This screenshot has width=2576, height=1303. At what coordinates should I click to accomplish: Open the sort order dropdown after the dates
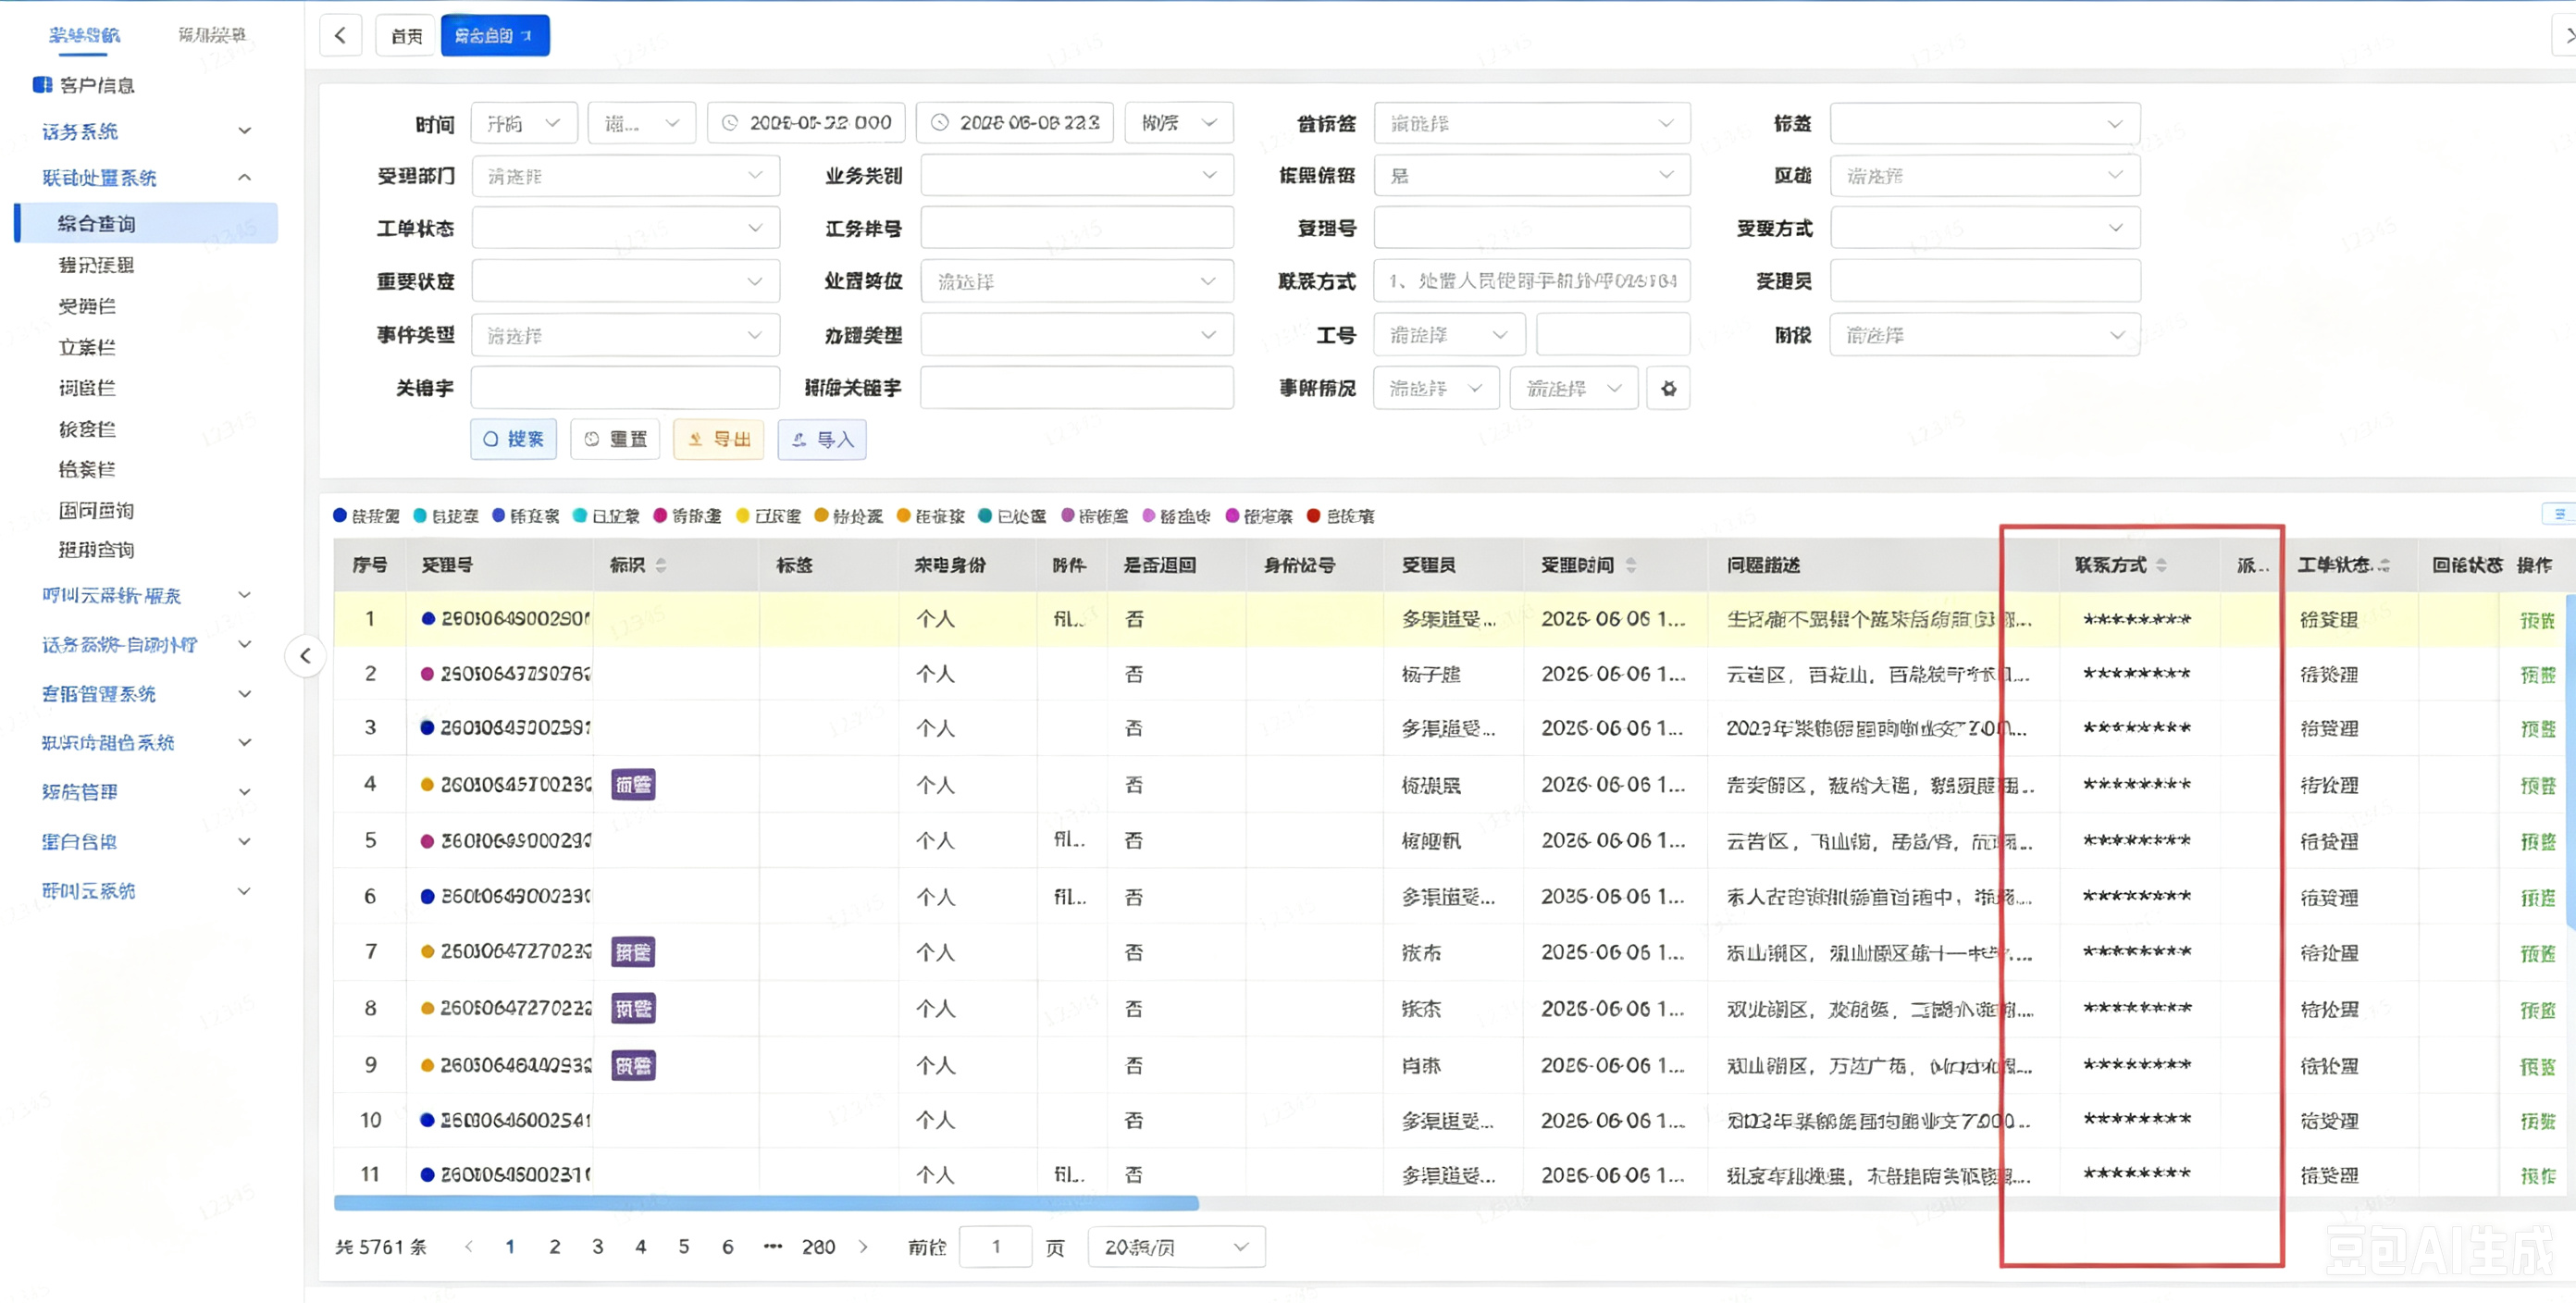pyautogui.click(x=1178, y=123)
